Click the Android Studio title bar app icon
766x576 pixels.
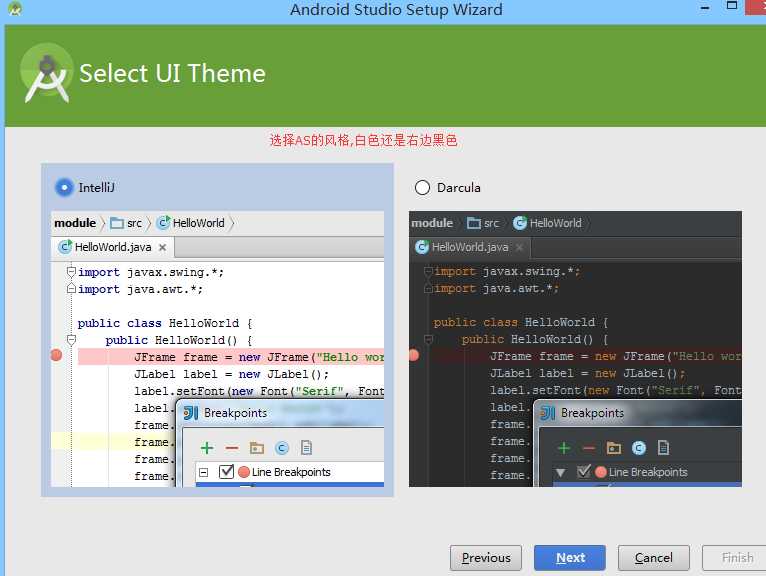tap(15, 9)
